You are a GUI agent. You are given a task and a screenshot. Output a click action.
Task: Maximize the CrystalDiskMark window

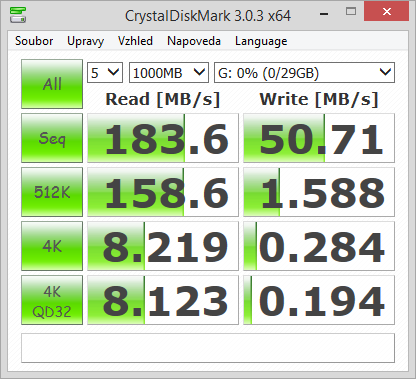point(351,12)
